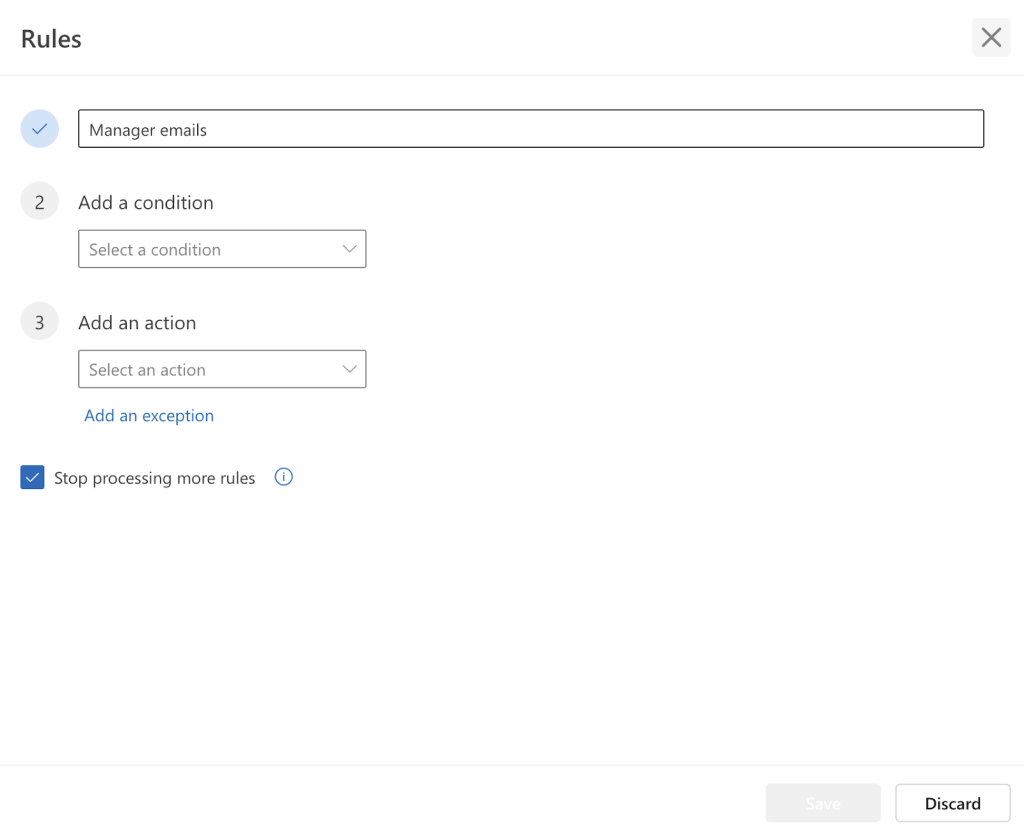
Task: Expand the action dropdown chevron
Action: 350,368
